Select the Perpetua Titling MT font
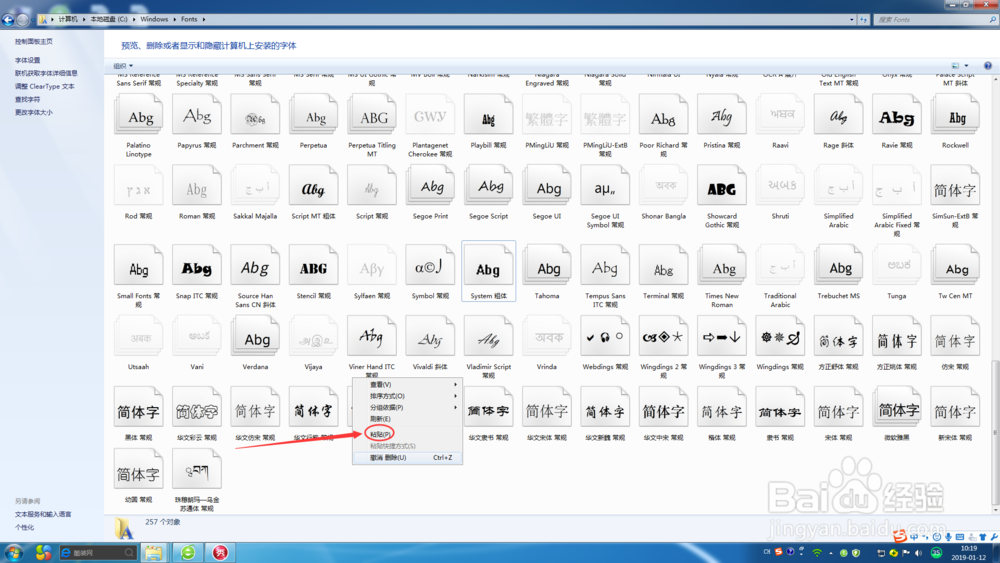The image size is (1000, 563). tap(372, 115)
